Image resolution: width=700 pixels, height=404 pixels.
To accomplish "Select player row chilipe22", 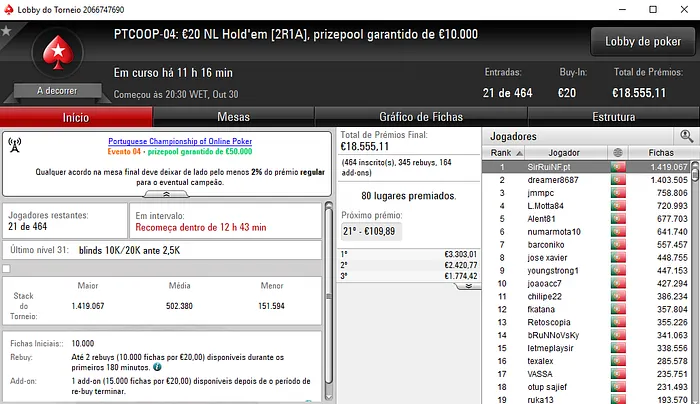I will 587,296.
